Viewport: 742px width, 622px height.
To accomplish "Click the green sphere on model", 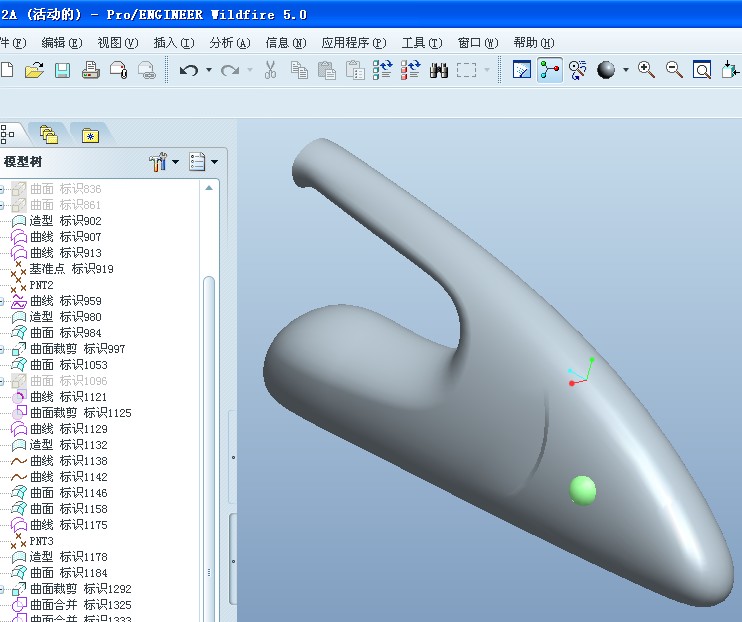I will [583, 490].
